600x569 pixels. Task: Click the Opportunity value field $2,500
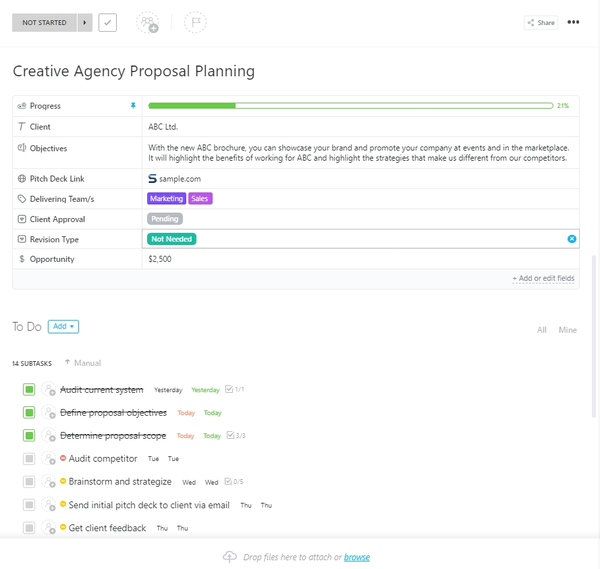pos(160,259)
